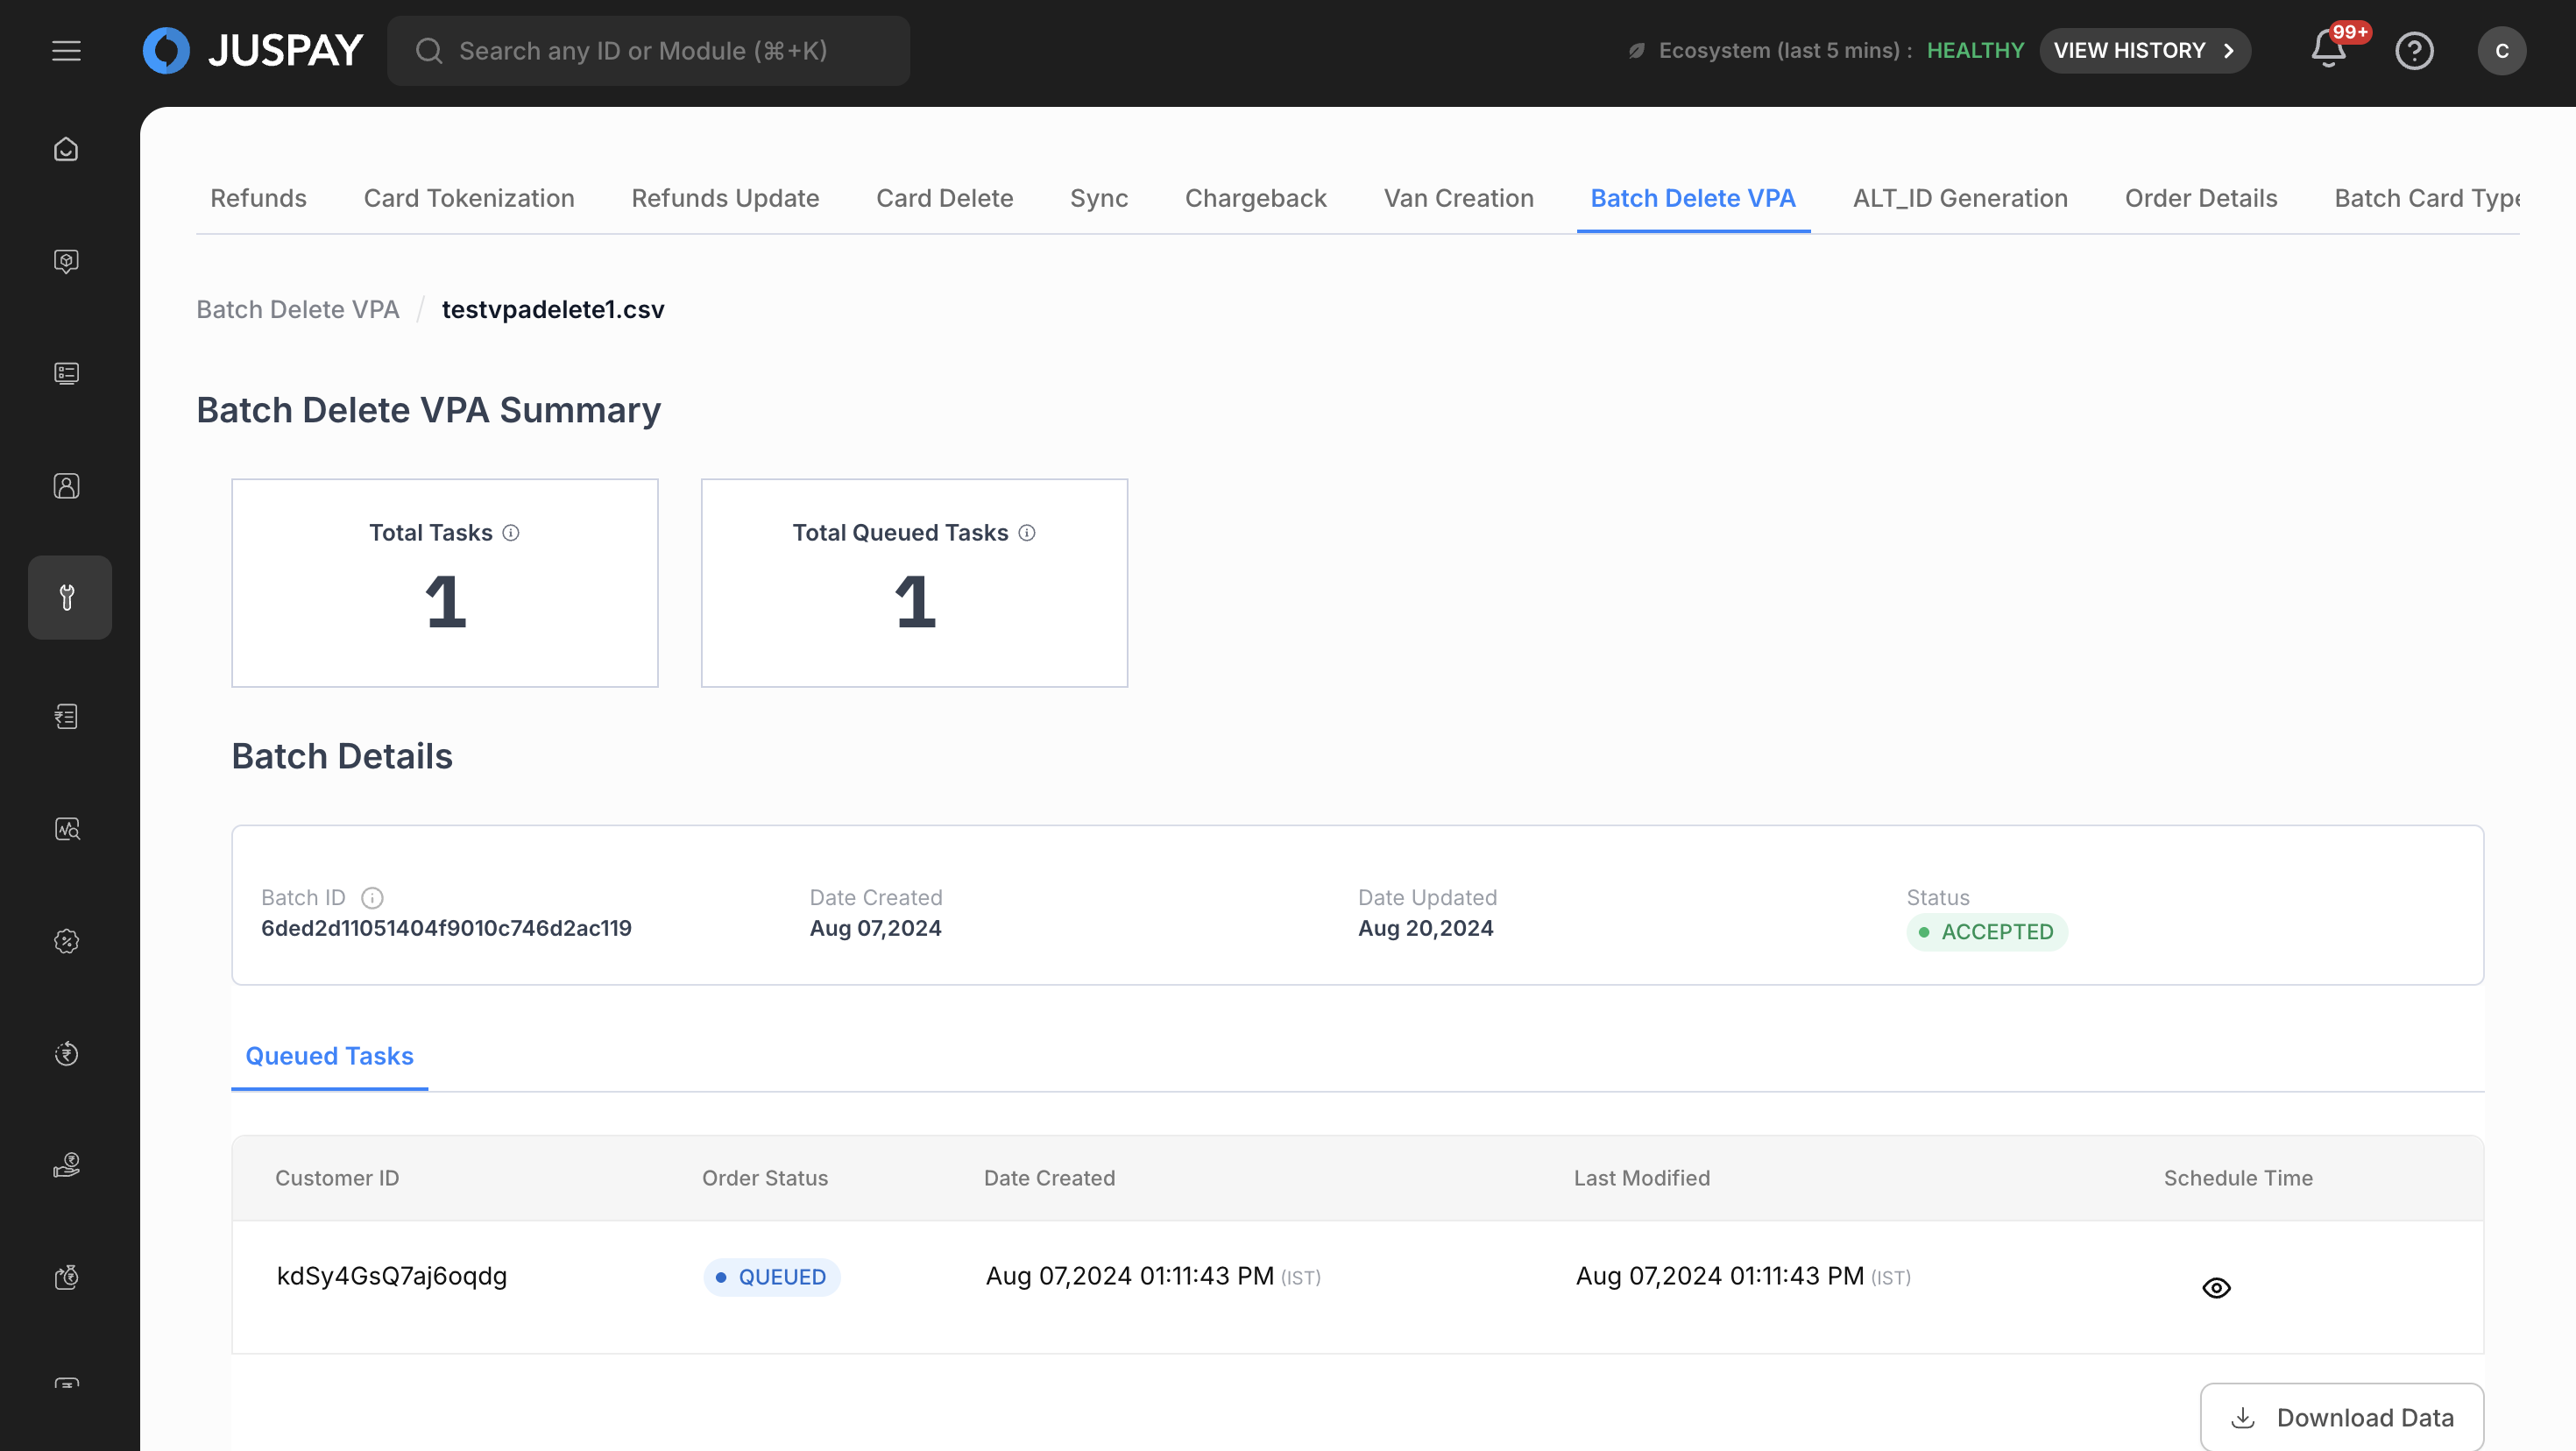Open the Card Tokenization tab

click(x=468, y=198)
